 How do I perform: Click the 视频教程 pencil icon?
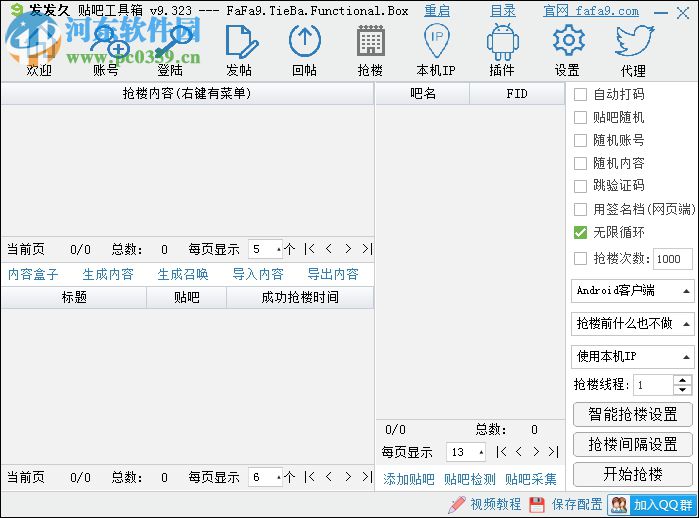[457, 505]
